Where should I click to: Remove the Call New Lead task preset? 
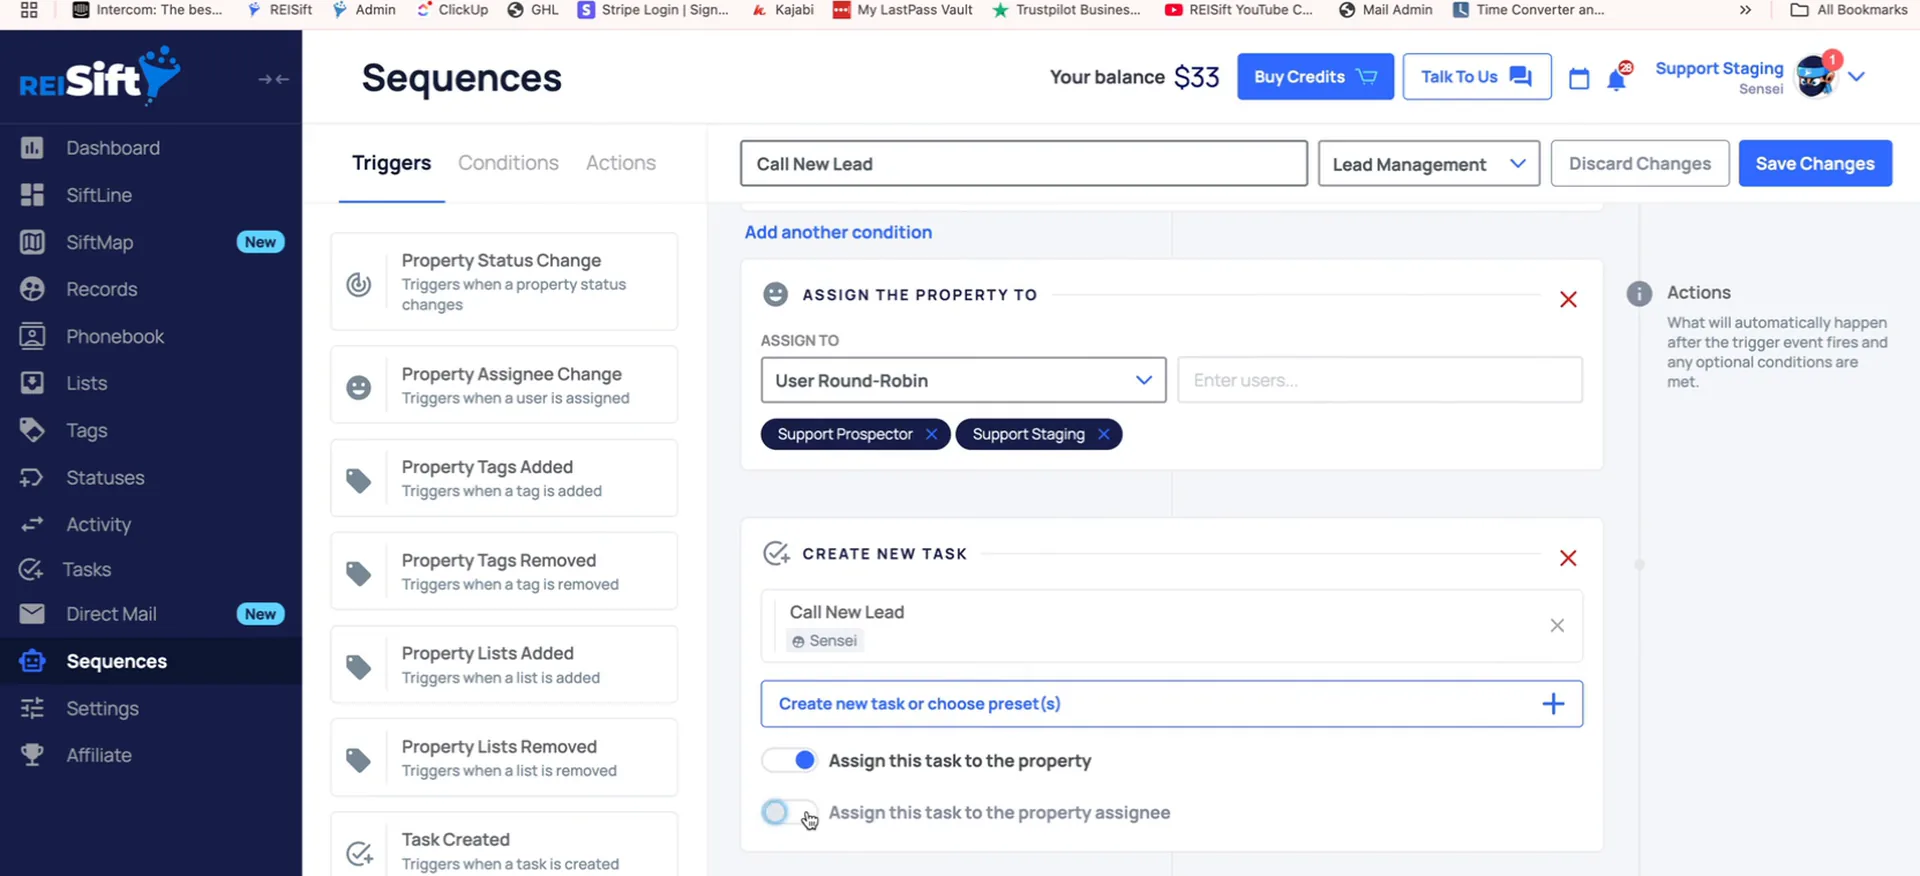coord(1557,625)
